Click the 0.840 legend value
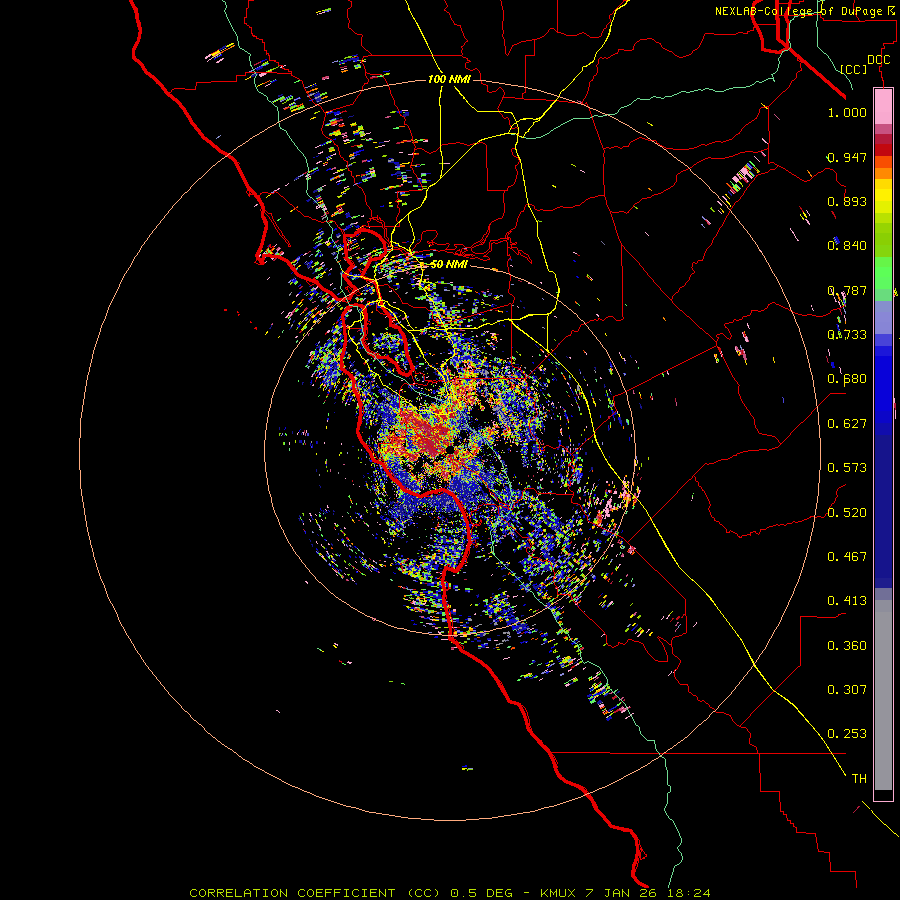Screen dimensions: 900x900 847,246
